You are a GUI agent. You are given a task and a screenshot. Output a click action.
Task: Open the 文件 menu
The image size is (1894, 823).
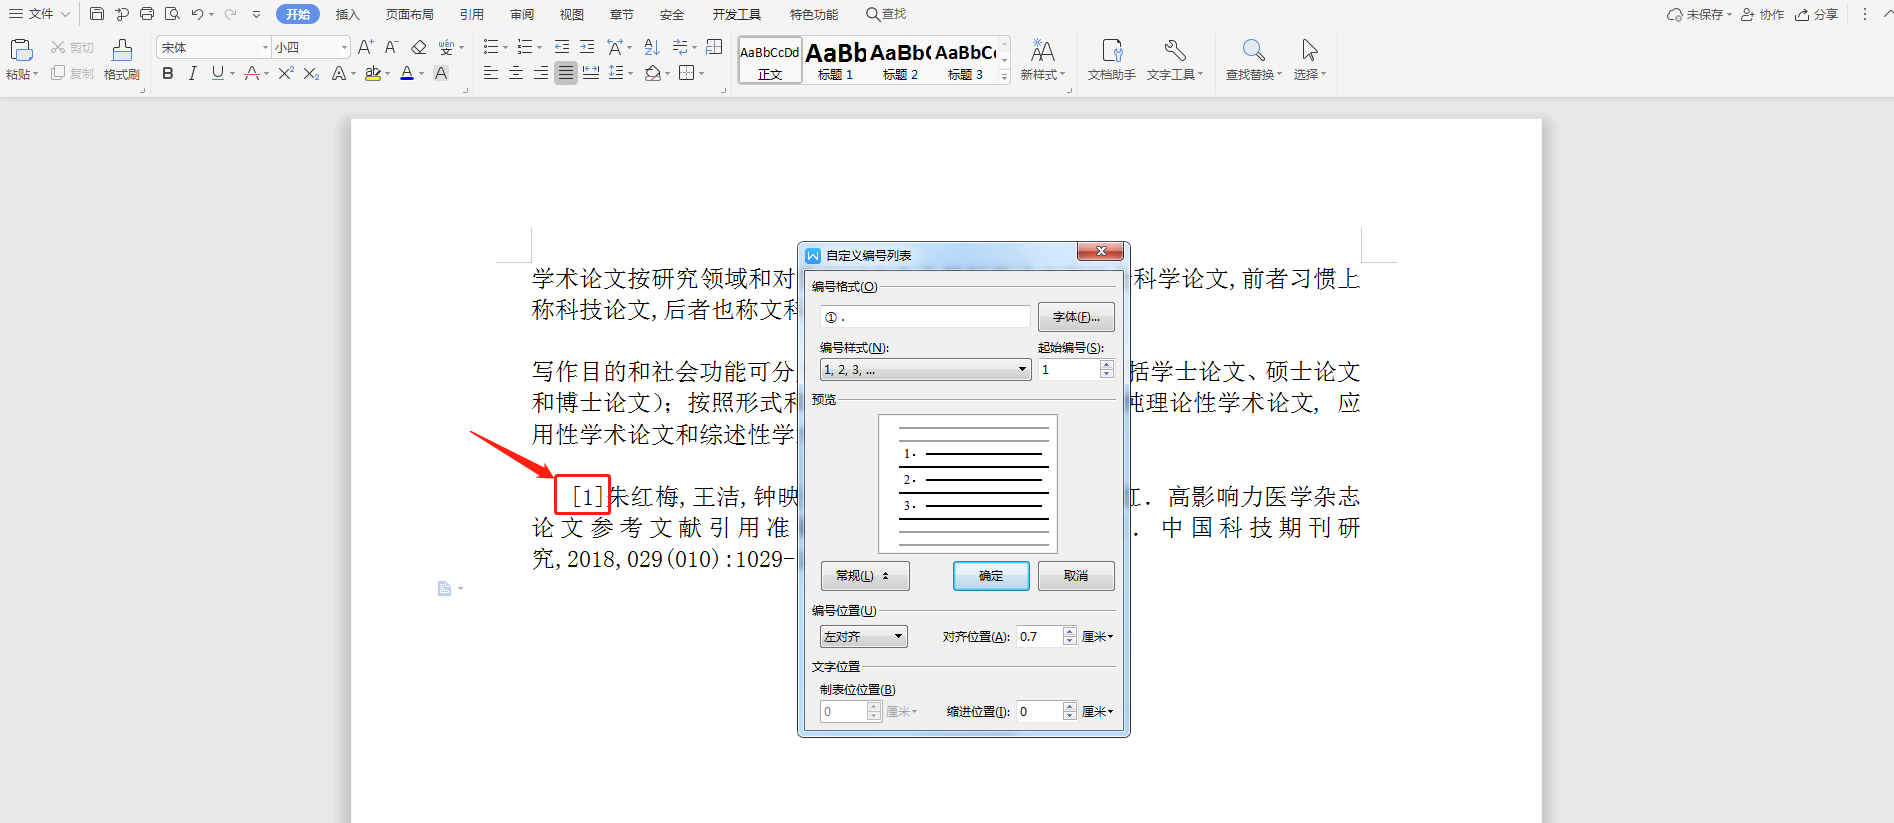39,14
